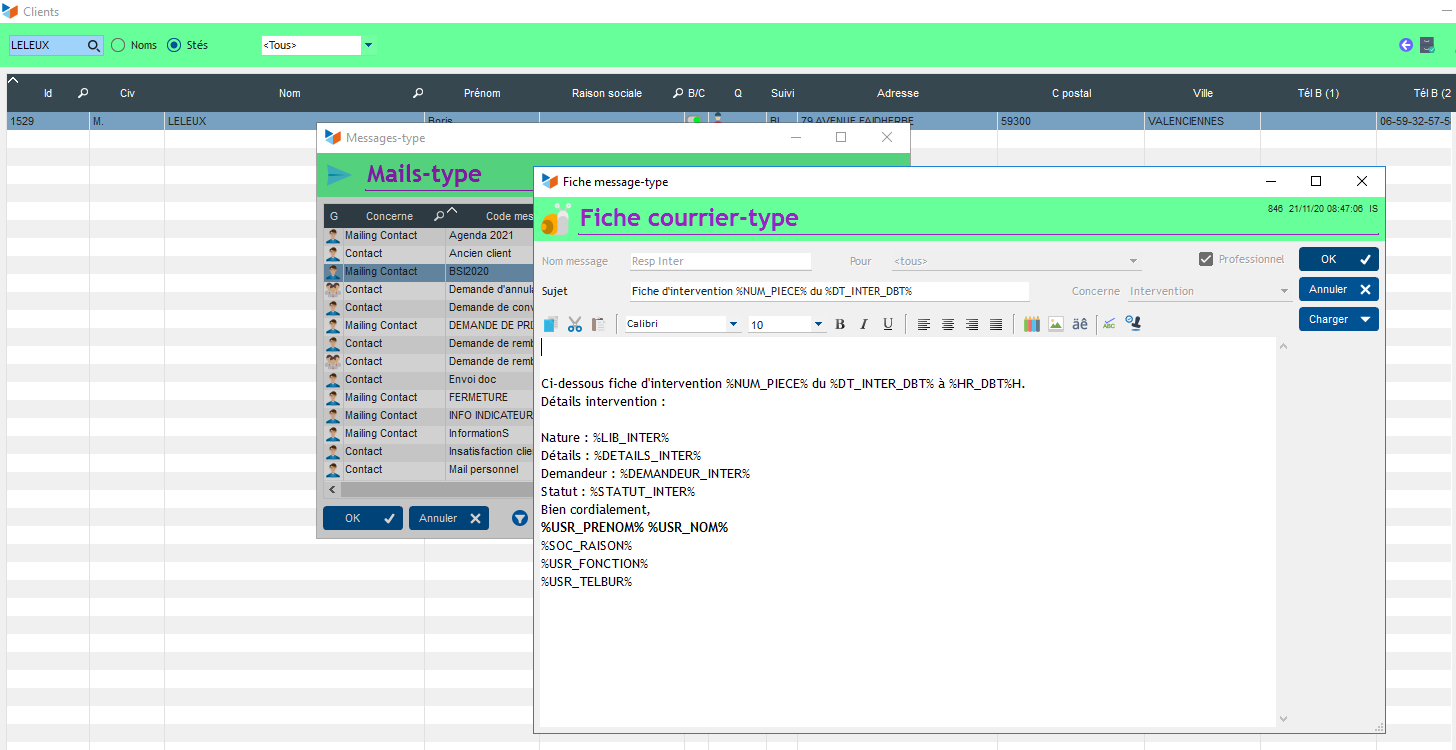Open the text color picker
Image resolution: width=1456 pixels, height=750 pixels.
[x=1032, y=324]
